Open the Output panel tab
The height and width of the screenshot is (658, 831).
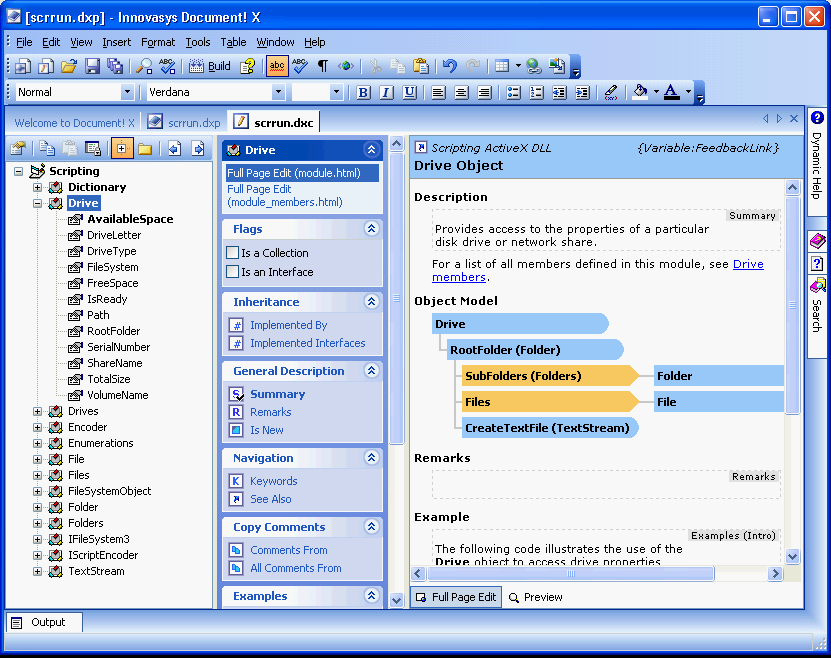coord(43,622)
